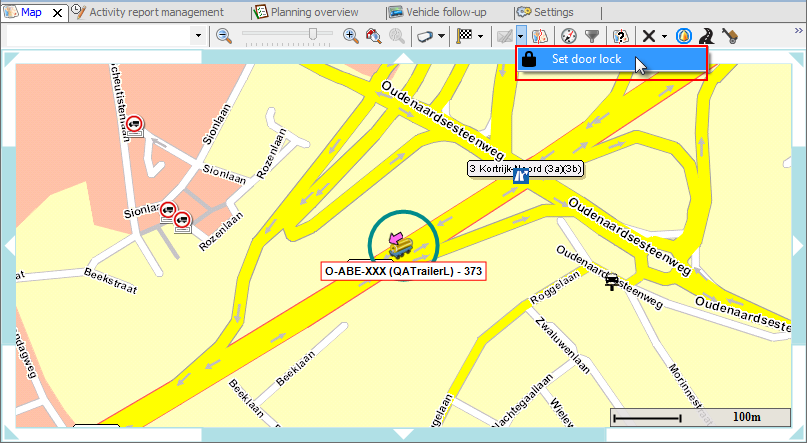Click the funnel filter icon
The height and width of the screenshot is (443, 807).
tap(592, 36)
